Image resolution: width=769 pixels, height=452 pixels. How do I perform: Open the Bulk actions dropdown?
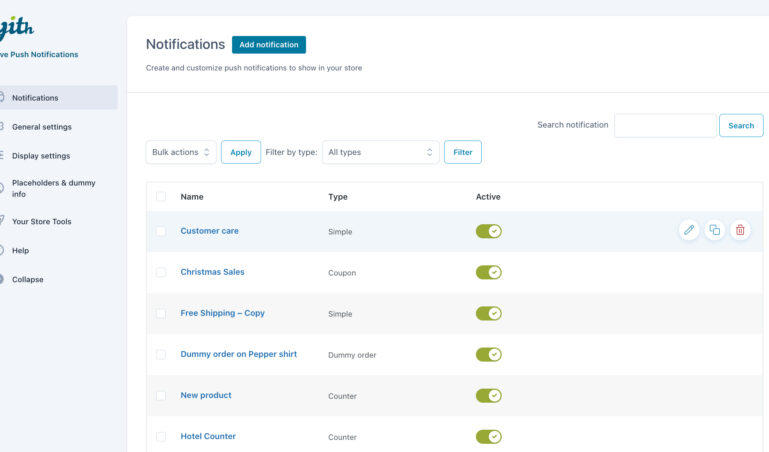point(181,152)
